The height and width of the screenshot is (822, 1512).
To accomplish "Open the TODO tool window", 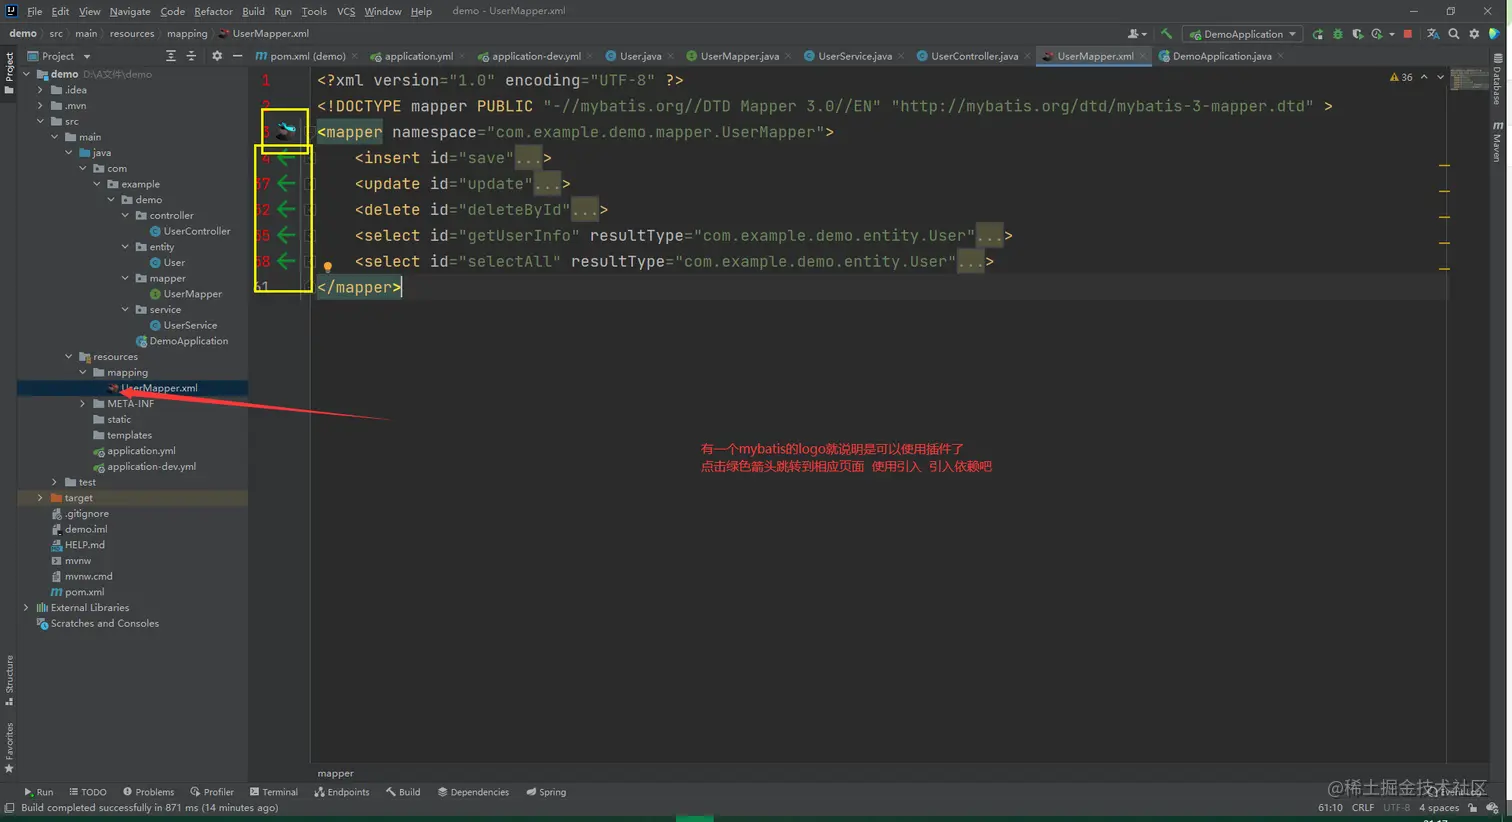I will point(87,792).
